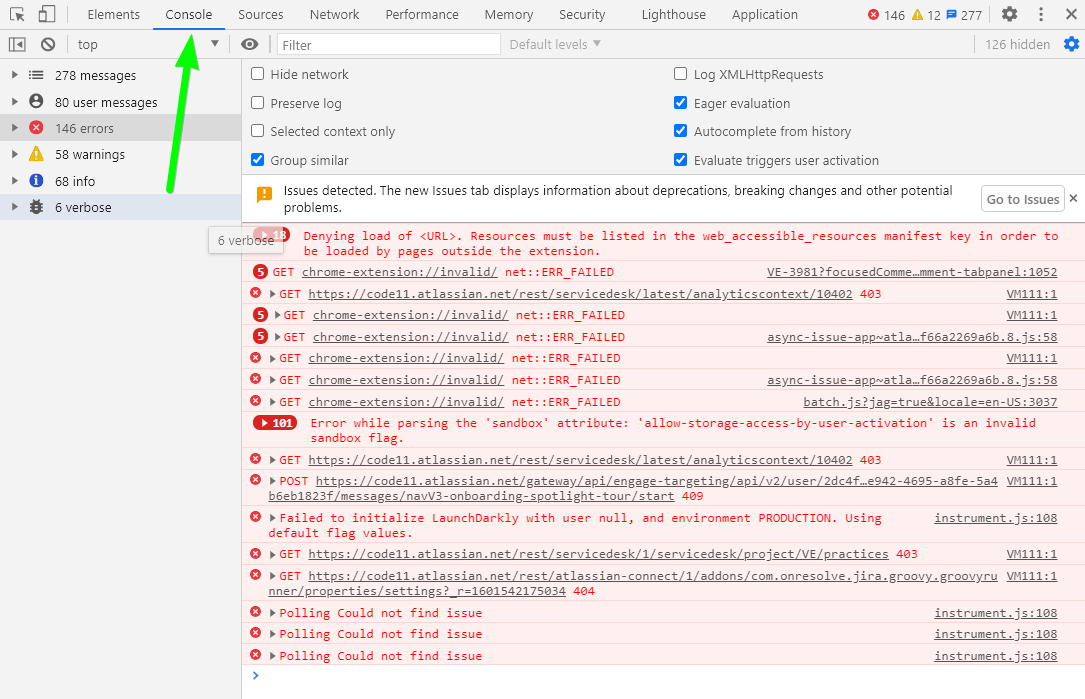Open the Network tab
1085x699 pixels.
point(335,15)
